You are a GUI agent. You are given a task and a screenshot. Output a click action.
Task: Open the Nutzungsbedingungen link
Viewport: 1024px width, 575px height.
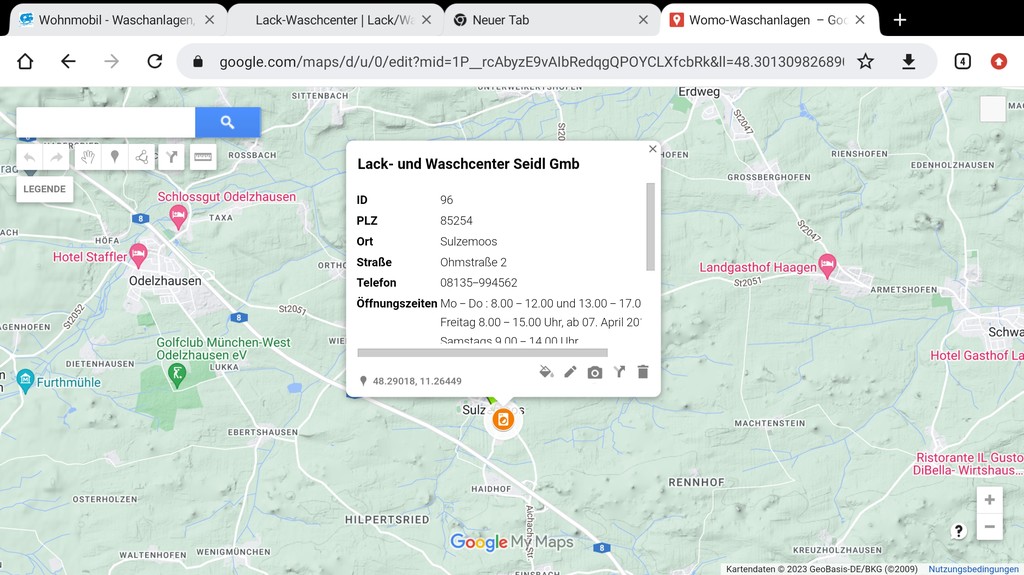click(973, 569)
